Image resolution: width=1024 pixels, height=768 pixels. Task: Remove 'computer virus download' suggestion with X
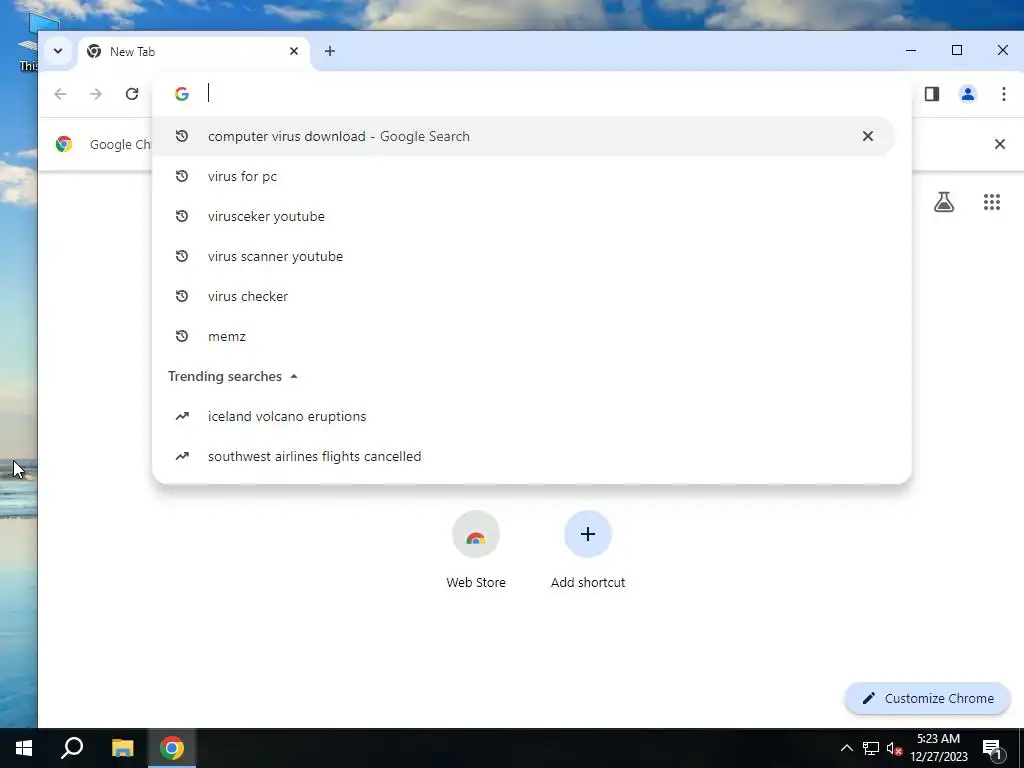coord(868,136)
